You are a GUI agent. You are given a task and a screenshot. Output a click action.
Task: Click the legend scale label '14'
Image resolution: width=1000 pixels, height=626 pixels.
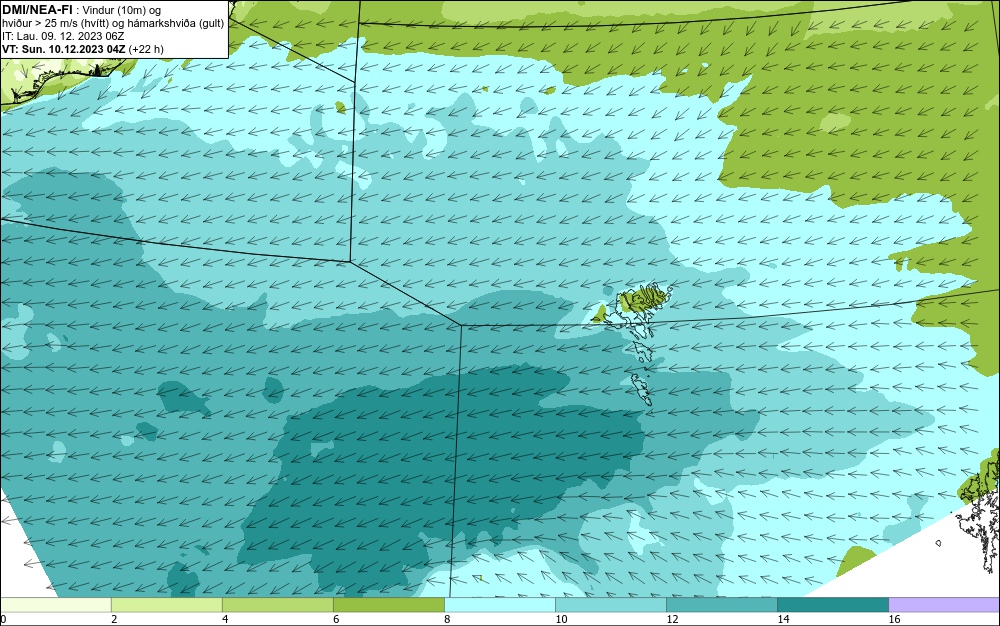[783, 619]
